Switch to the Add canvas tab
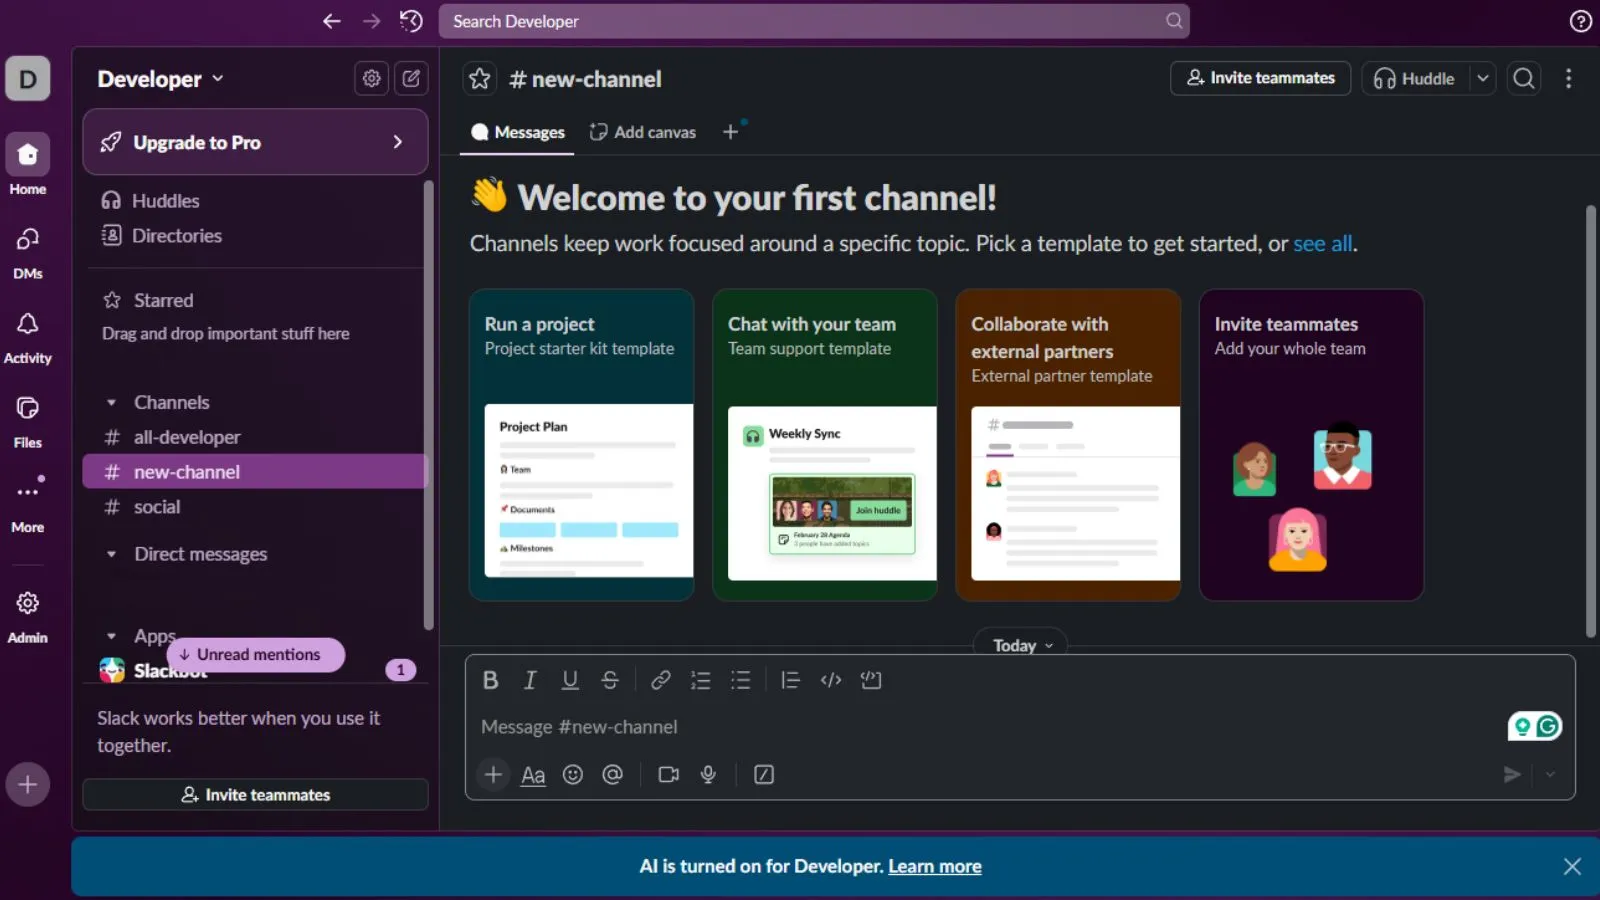Screen dimensions: 1600x900 643,132
